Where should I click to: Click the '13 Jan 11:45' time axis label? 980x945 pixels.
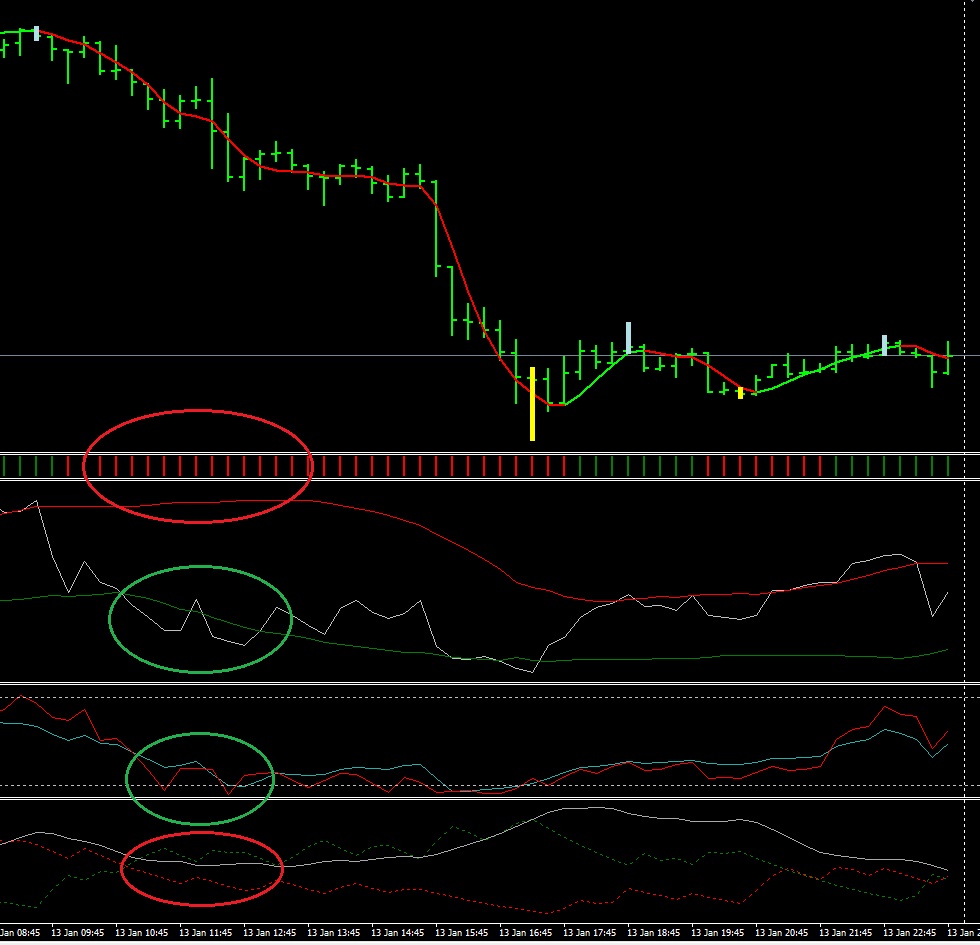click(x=206, y=932)
